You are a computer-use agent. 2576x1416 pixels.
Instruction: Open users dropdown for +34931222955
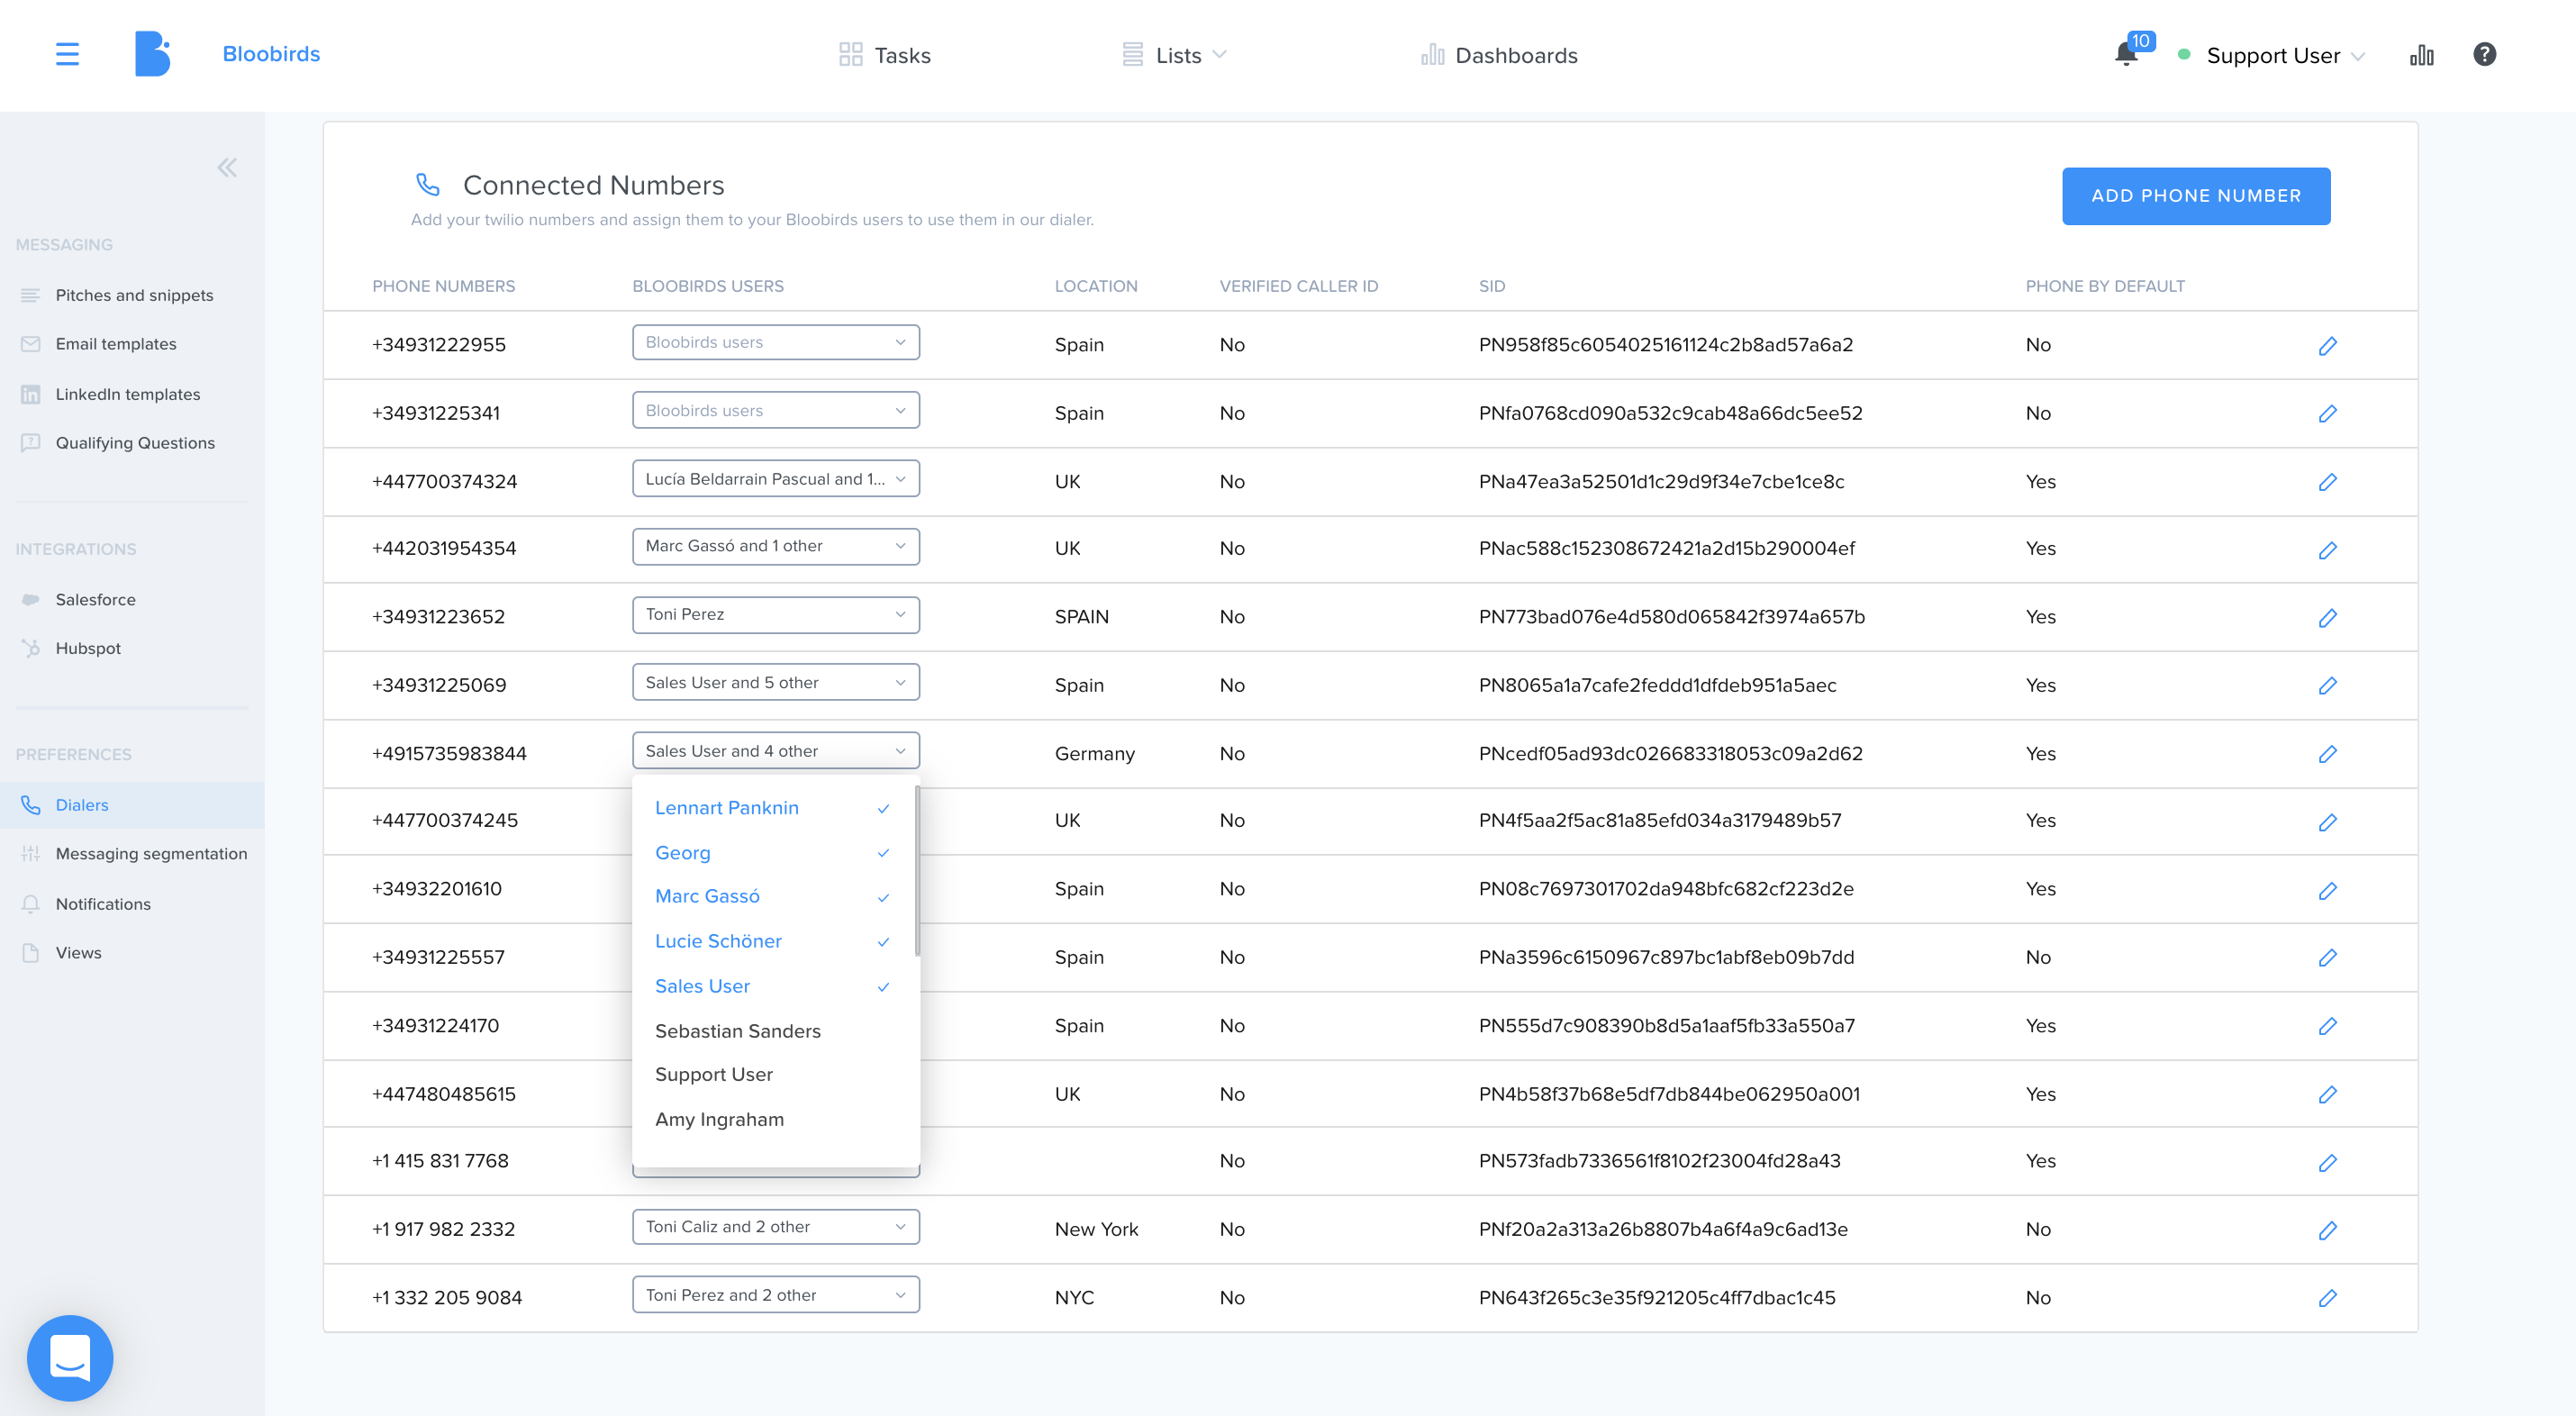(x=775, y=342)
